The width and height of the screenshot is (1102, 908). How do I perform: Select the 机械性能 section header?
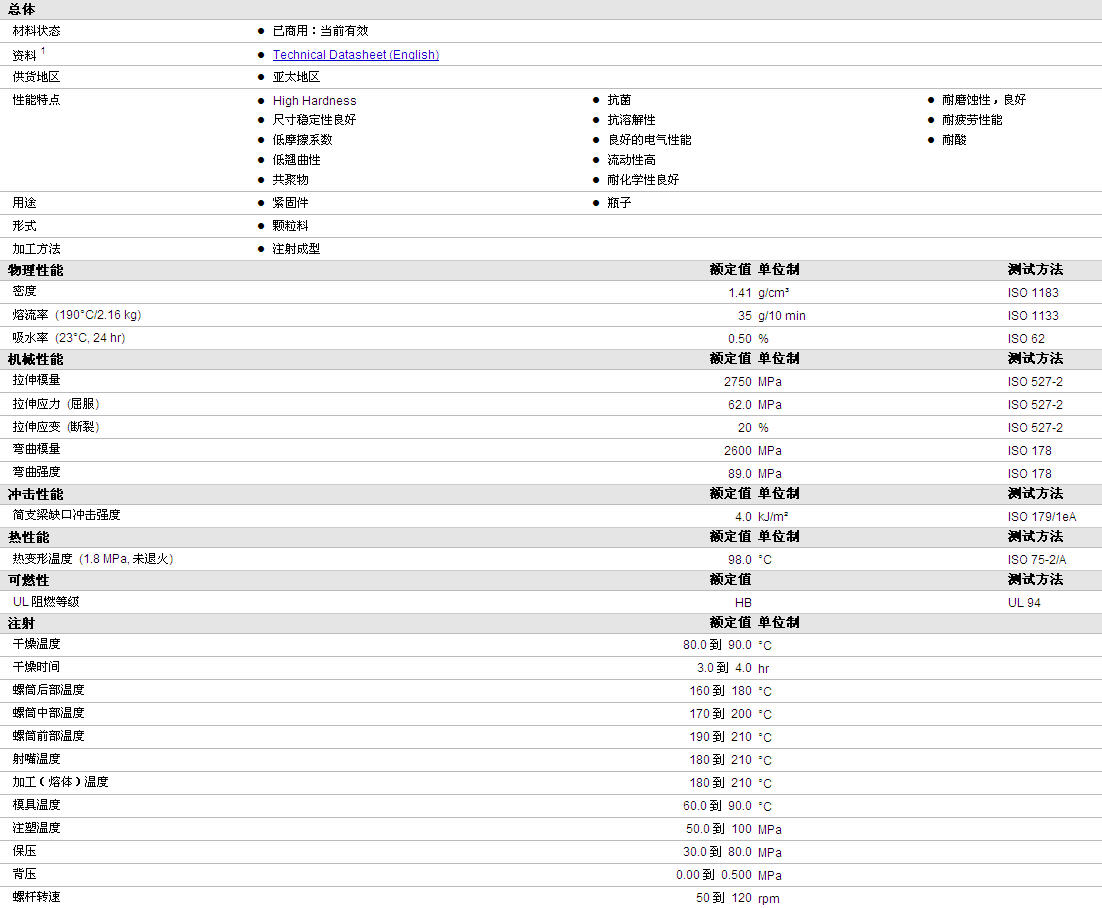tap(36, 359)
